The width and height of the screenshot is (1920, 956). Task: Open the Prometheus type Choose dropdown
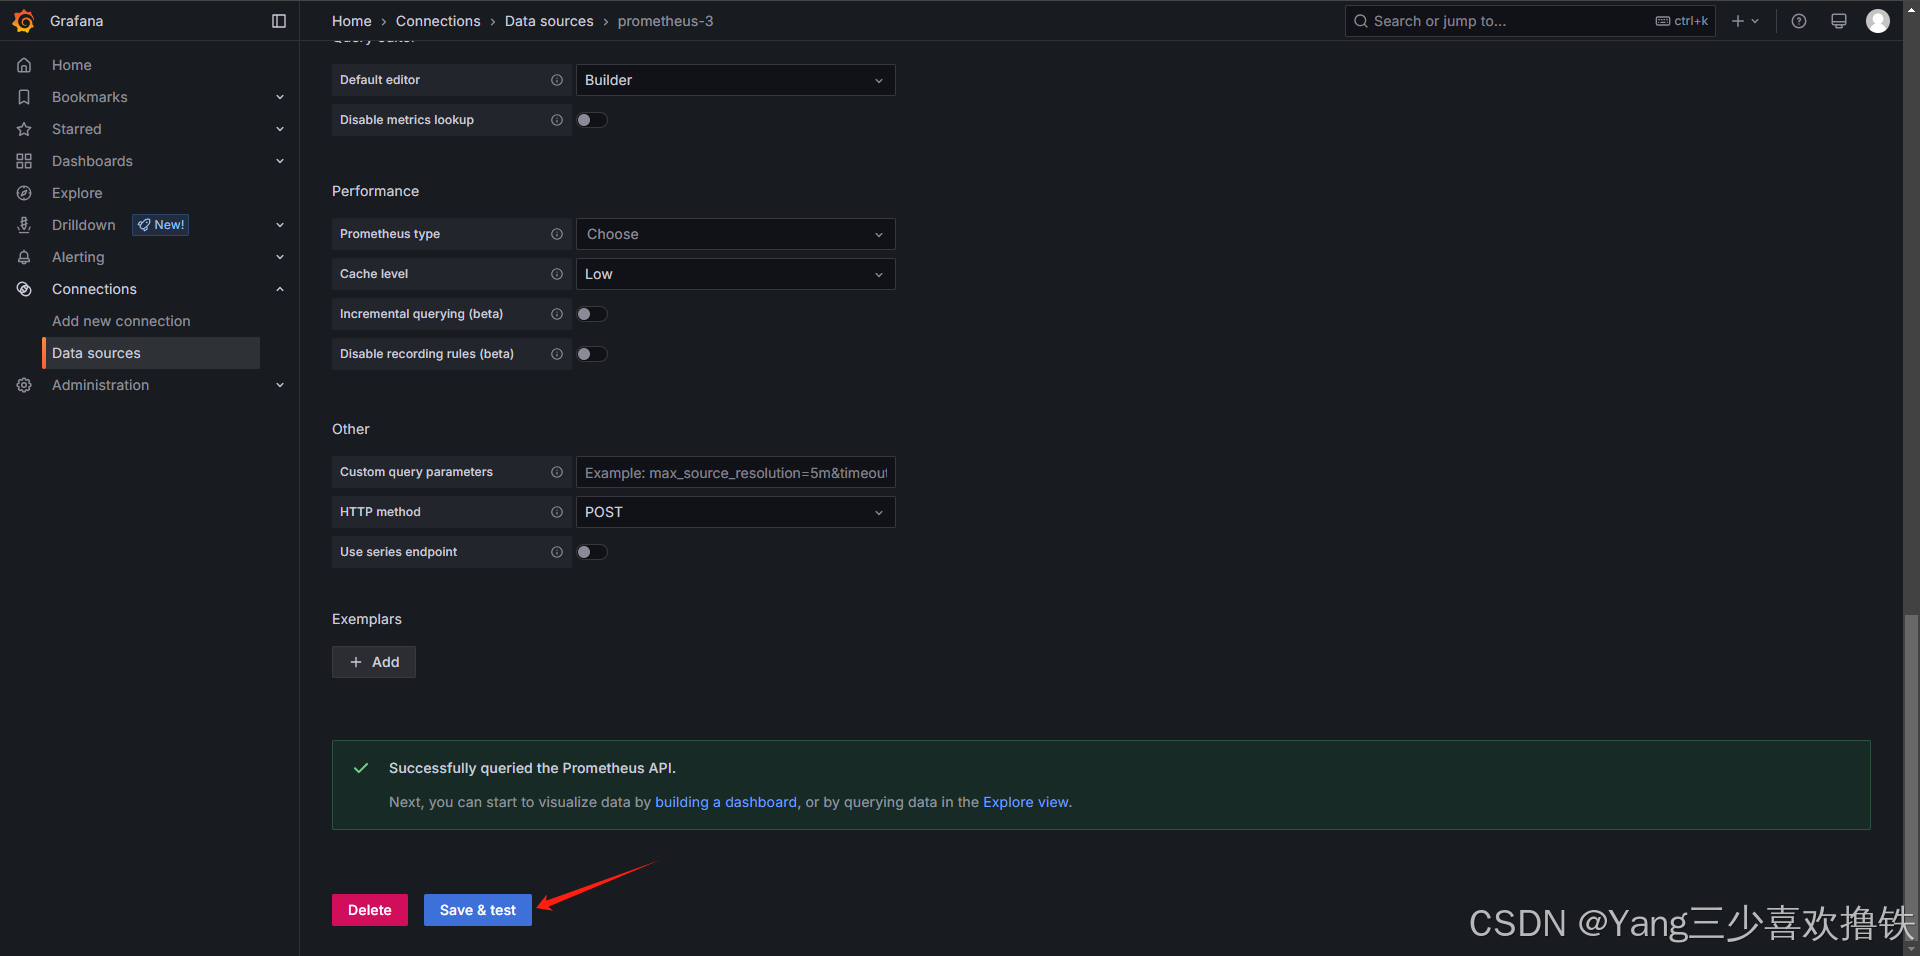pos(735,234)
